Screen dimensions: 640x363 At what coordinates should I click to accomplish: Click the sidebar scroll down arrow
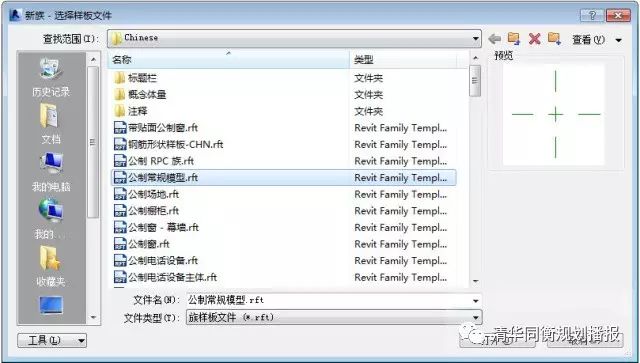[x=93, y=317]
